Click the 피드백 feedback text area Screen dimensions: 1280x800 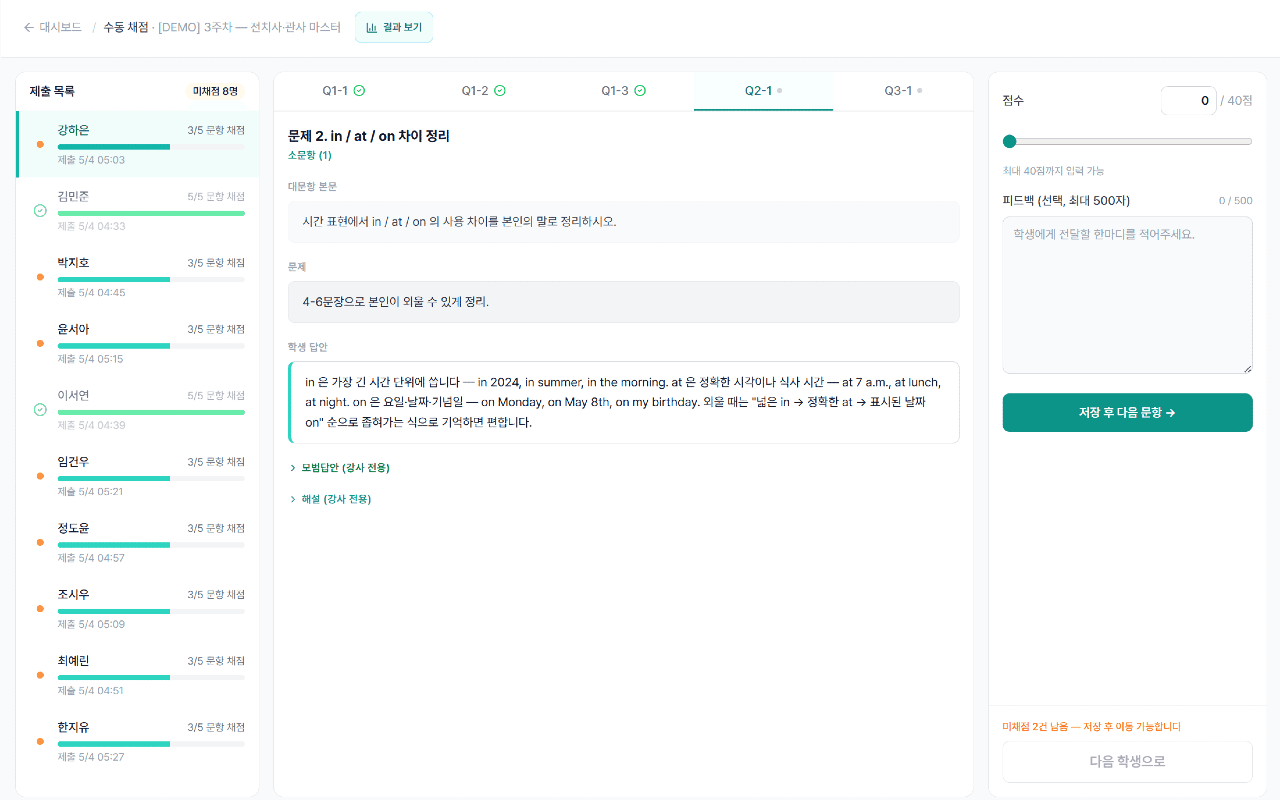pyautogui.click(x=1127, y=295)
